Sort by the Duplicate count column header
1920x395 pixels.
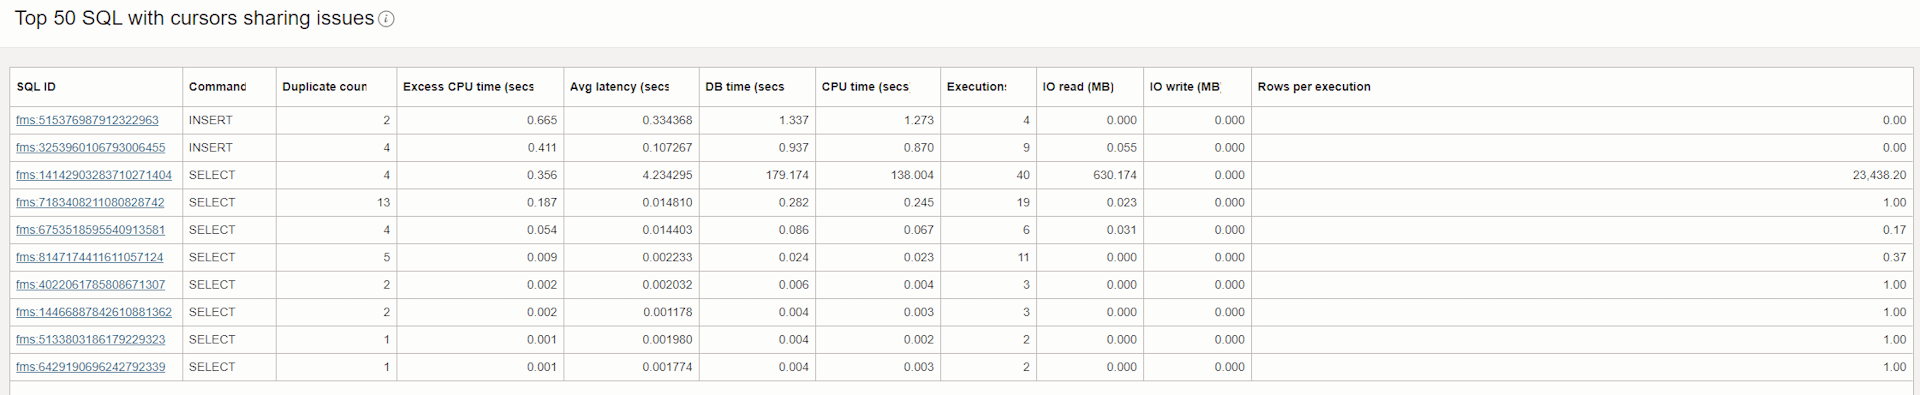tap(336, 87)
